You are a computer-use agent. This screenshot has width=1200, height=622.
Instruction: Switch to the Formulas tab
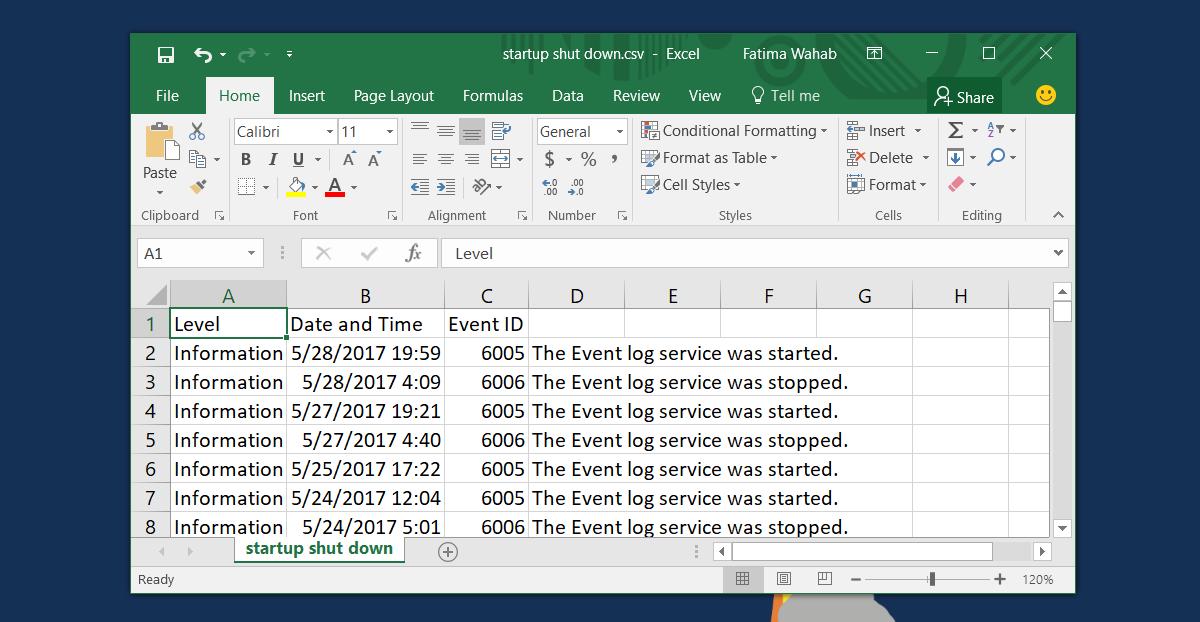493,96
